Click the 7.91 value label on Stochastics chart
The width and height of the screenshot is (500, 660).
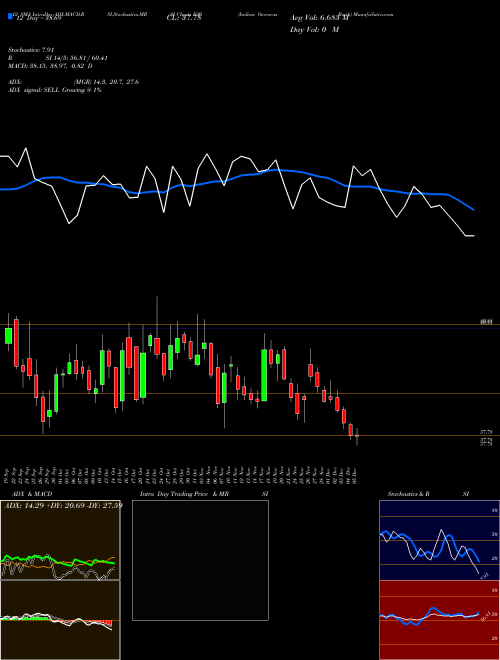click(485, 575)
